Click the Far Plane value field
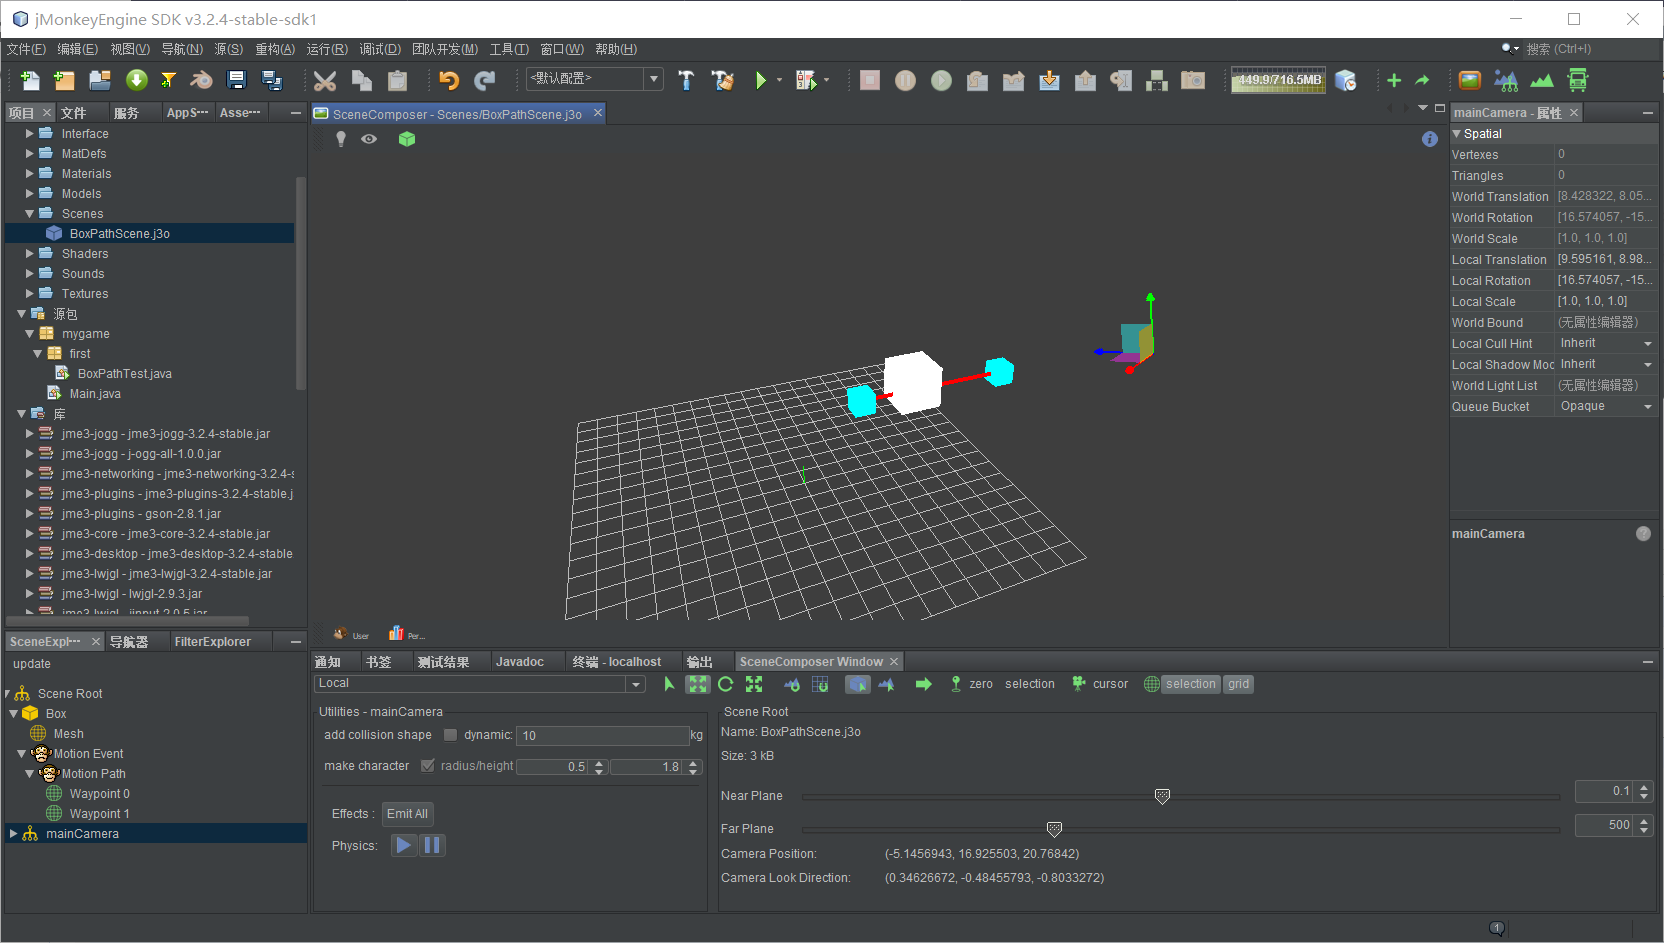The image size is (1664, 943). (1605, 825)
